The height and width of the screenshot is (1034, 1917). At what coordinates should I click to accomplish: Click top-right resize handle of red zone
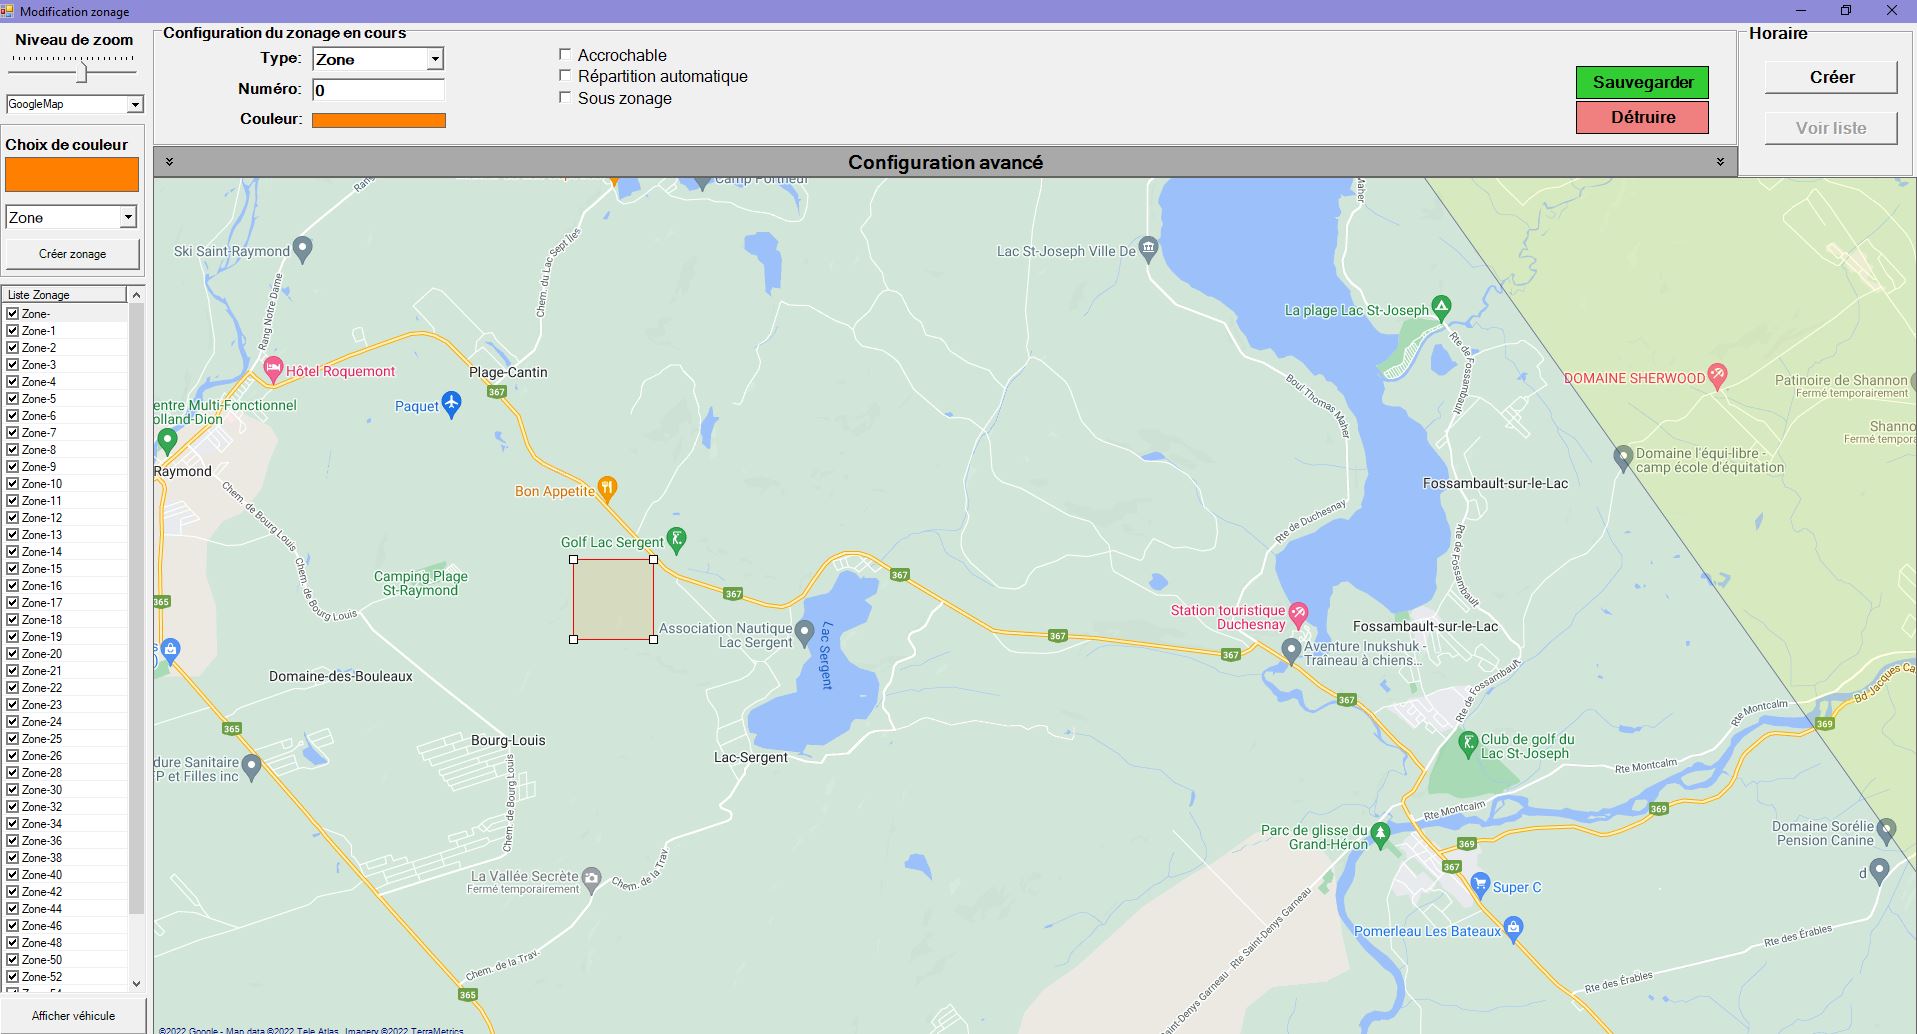click(x=654, y=560)
